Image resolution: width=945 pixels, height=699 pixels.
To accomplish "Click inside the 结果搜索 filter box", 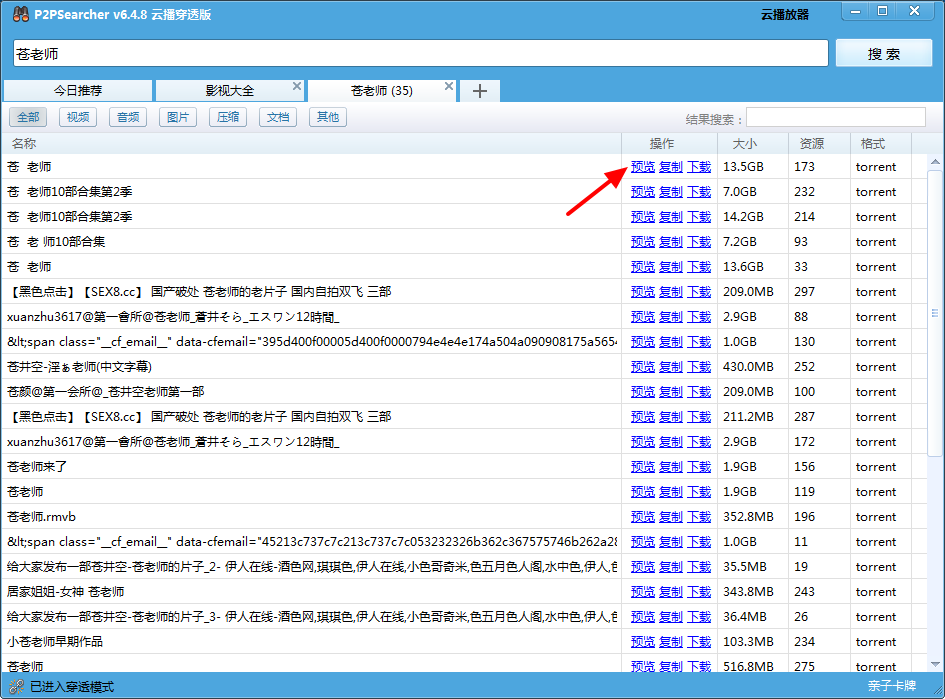I will tap(835, 118).
